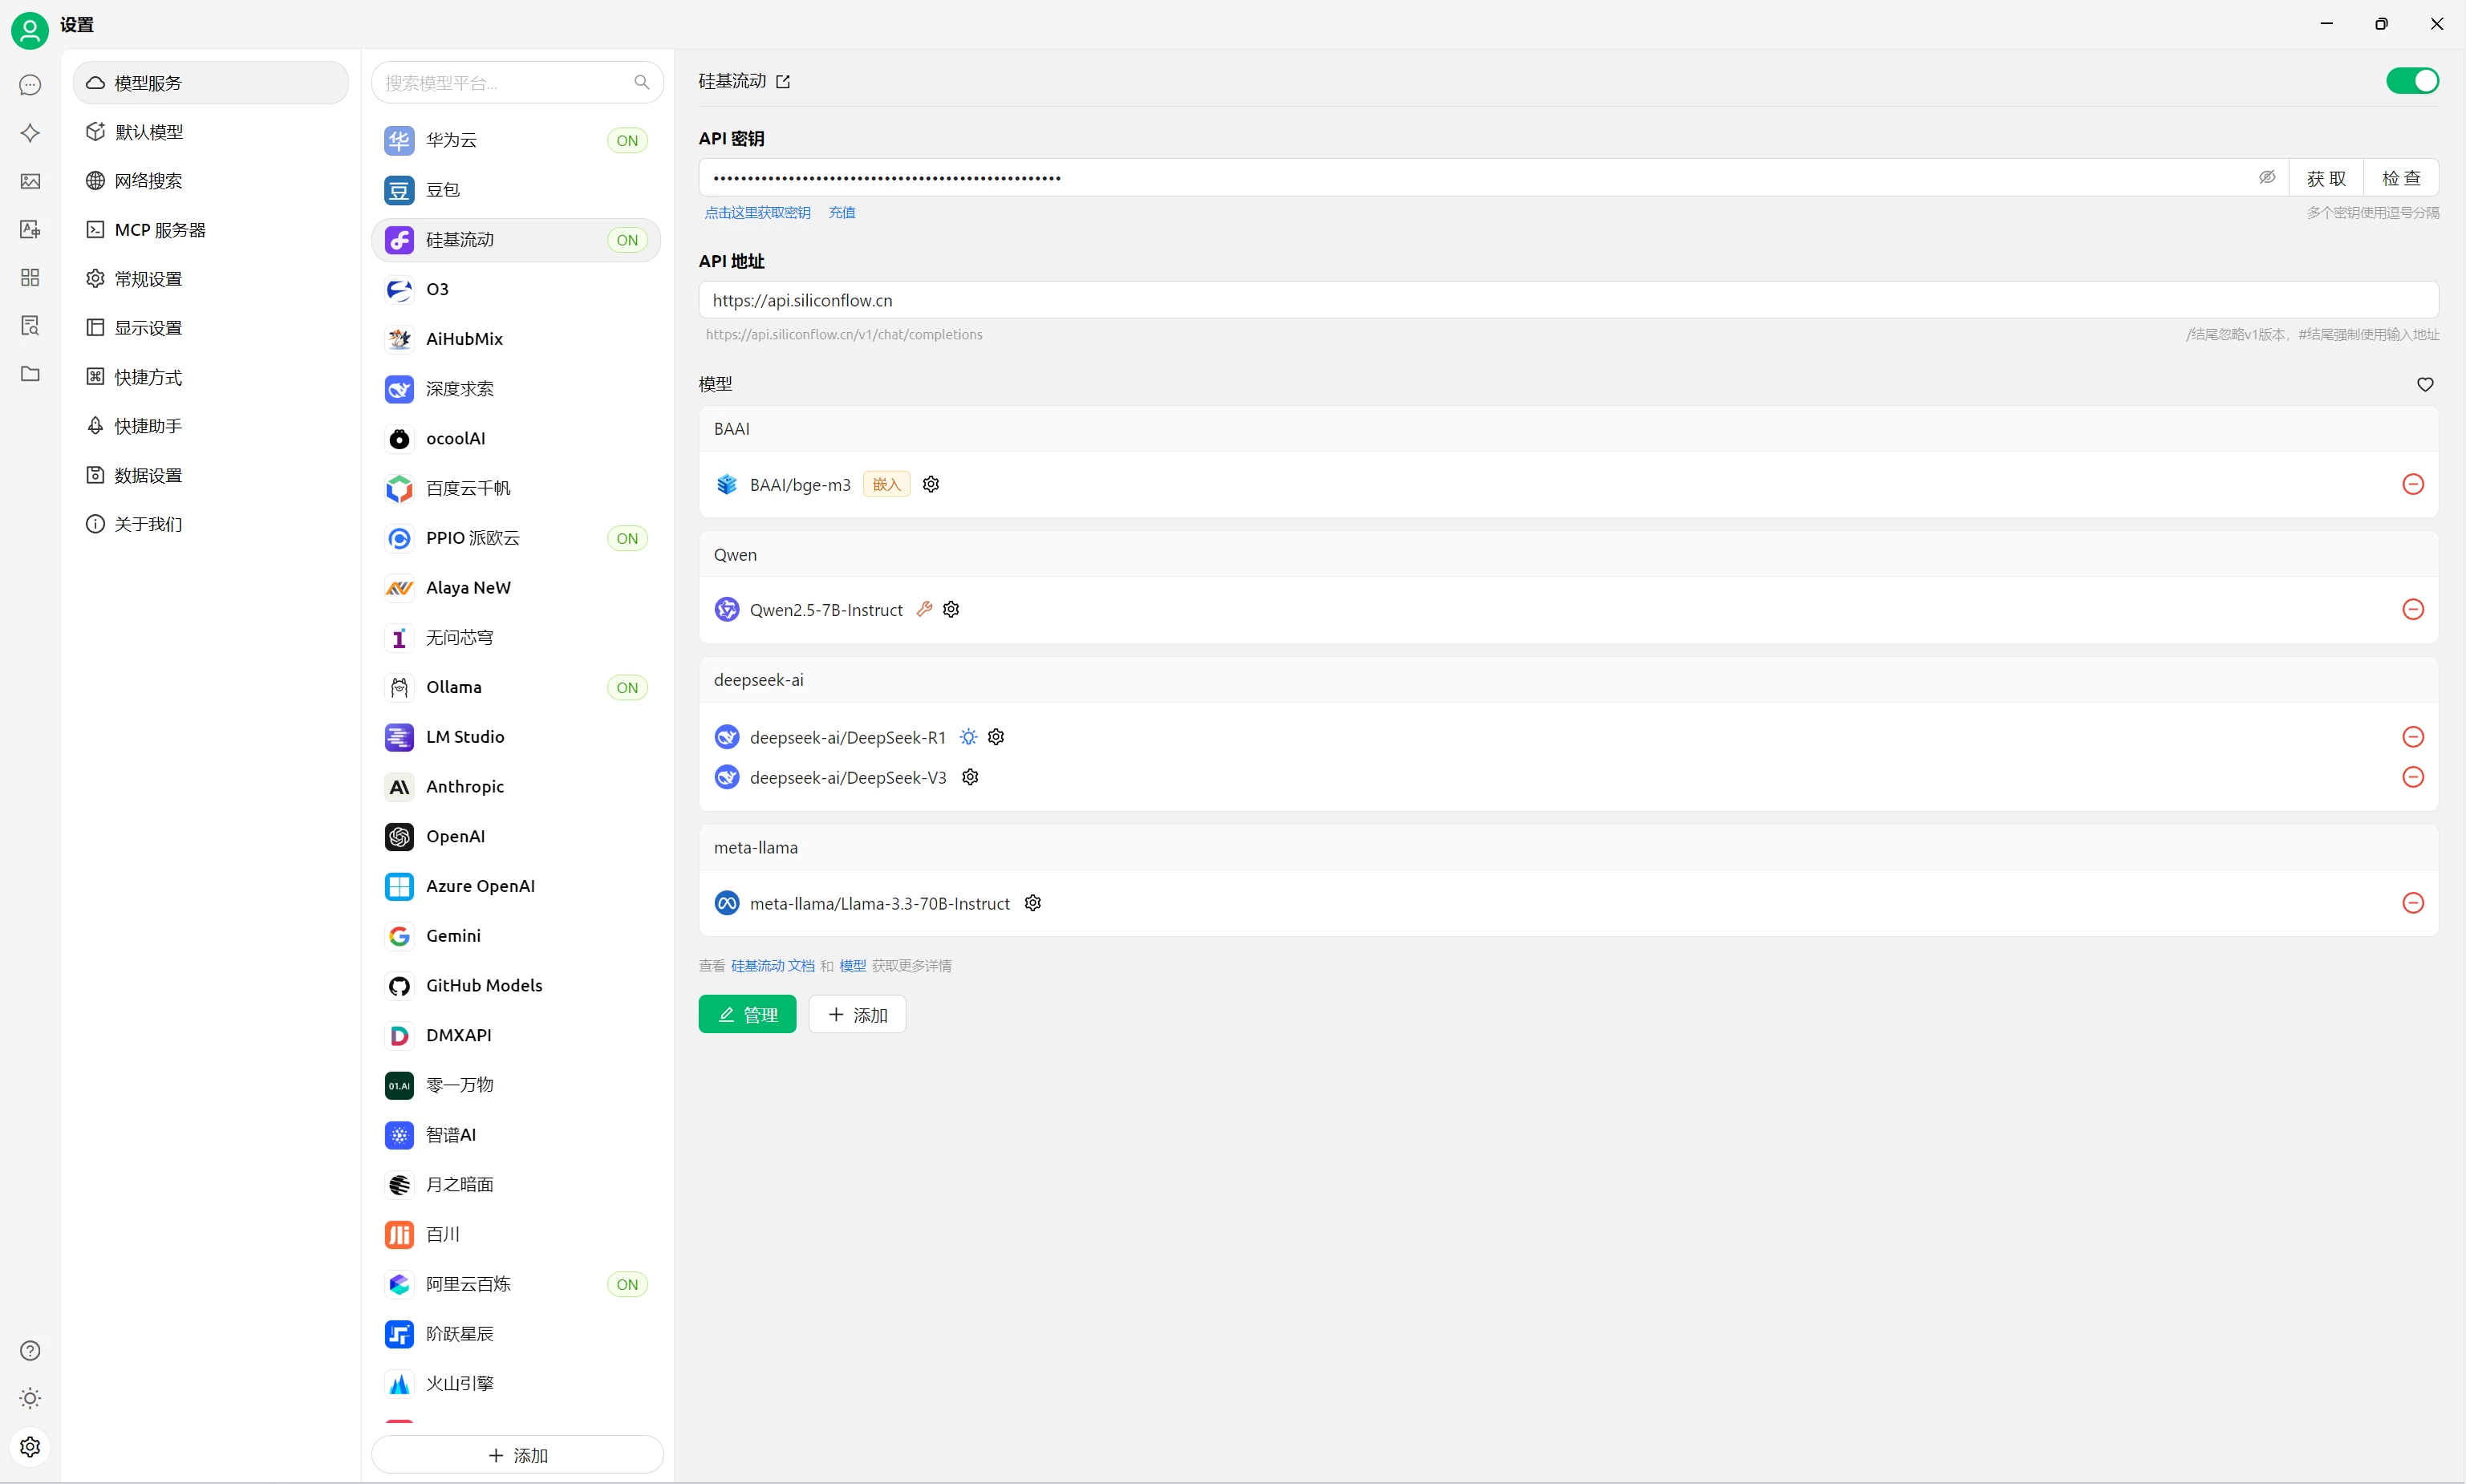This screenshot has width=2466, height=1484.
Task: Click 添加 provider button at list bottom
Action: point(517,1455)
